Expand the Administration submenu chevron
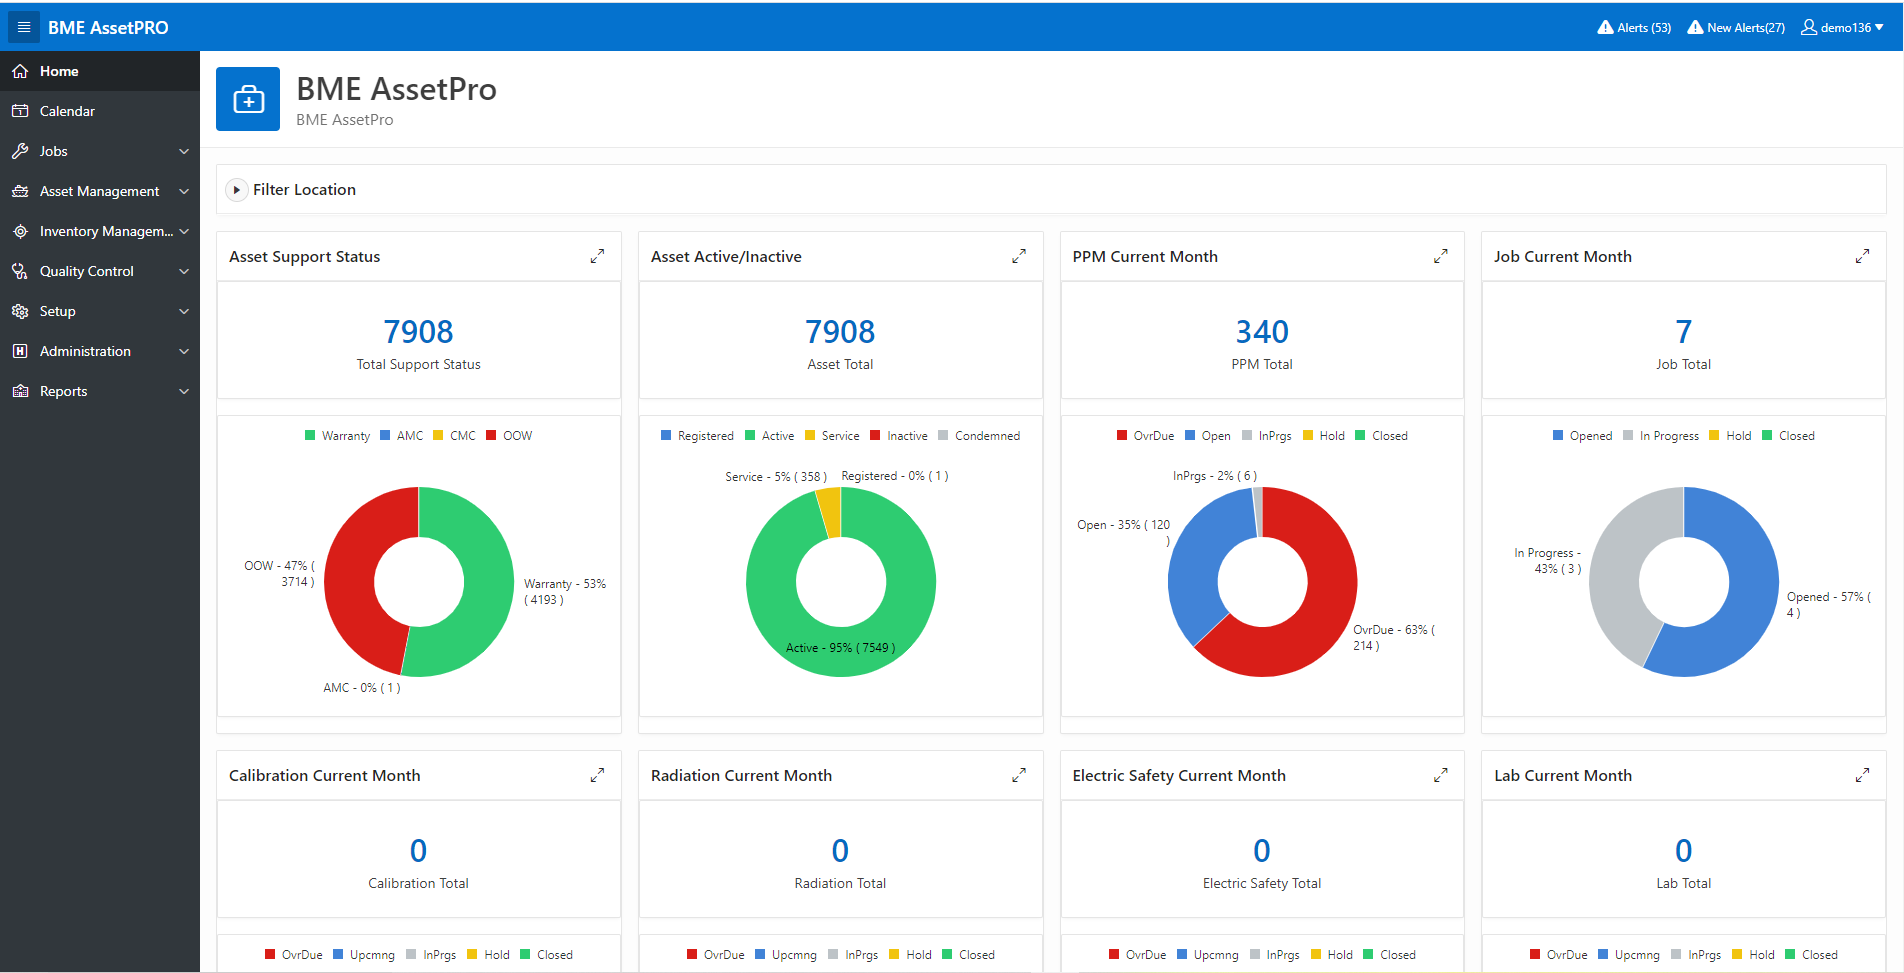 (x=184, y=351)
